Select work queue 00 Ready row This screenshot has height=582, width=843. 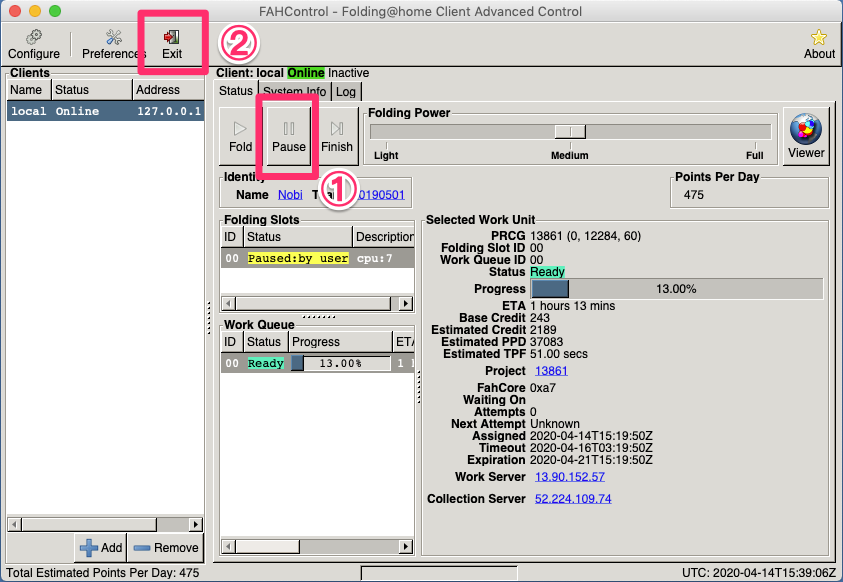click(317, 363)
